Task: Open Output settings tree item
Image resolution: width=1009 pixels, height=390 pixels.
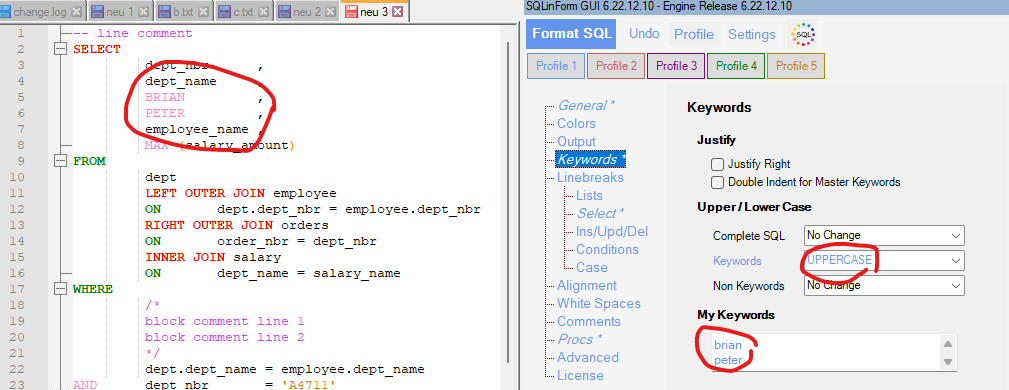Action: point(576,142)
